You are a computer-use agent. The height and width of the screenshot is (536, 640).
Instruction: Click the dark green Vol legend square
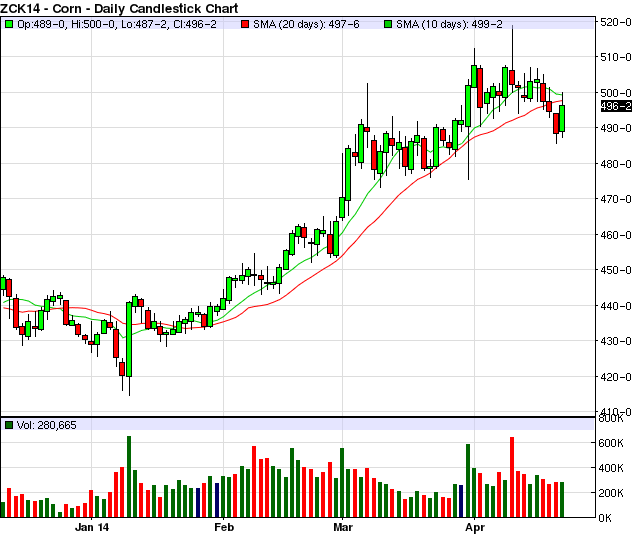point(9,425)
